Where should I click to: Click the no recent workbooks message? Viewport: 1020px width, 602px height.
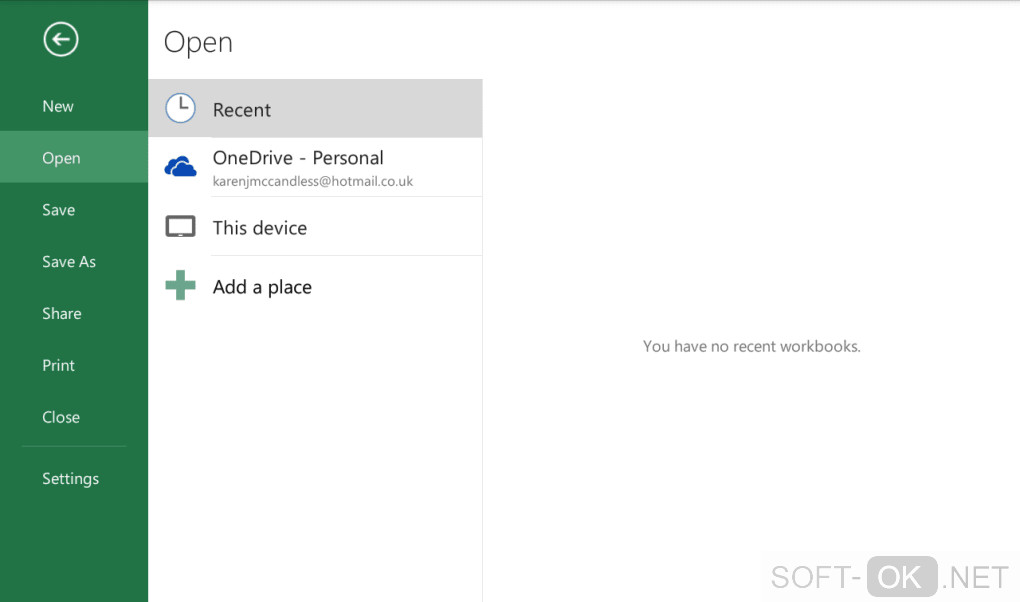751,347
